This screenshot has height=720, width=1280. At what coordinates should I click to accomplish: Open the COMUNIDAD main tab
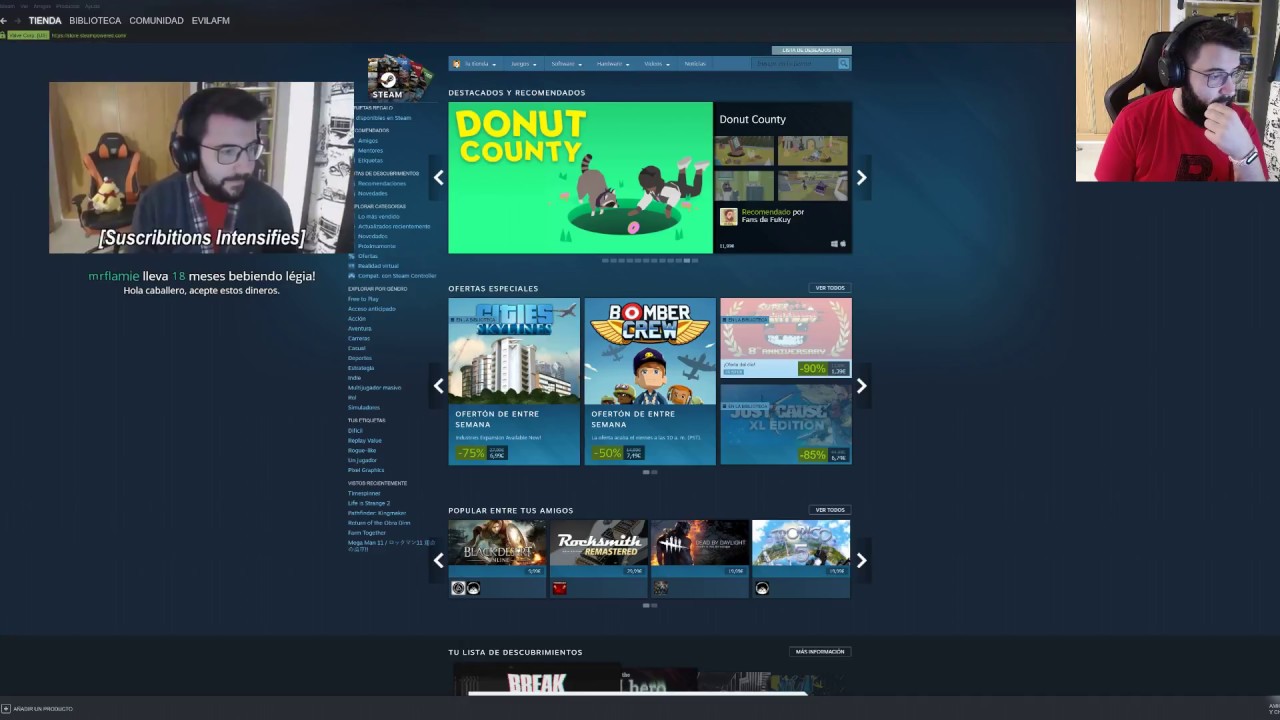[156, 20]
